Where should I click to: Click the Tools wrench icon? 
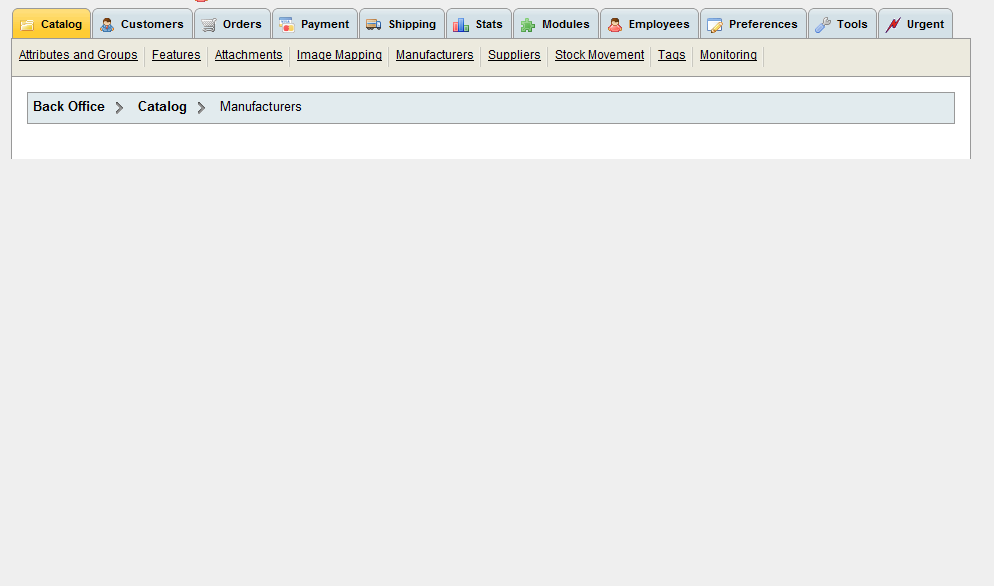tap(823, 25)
